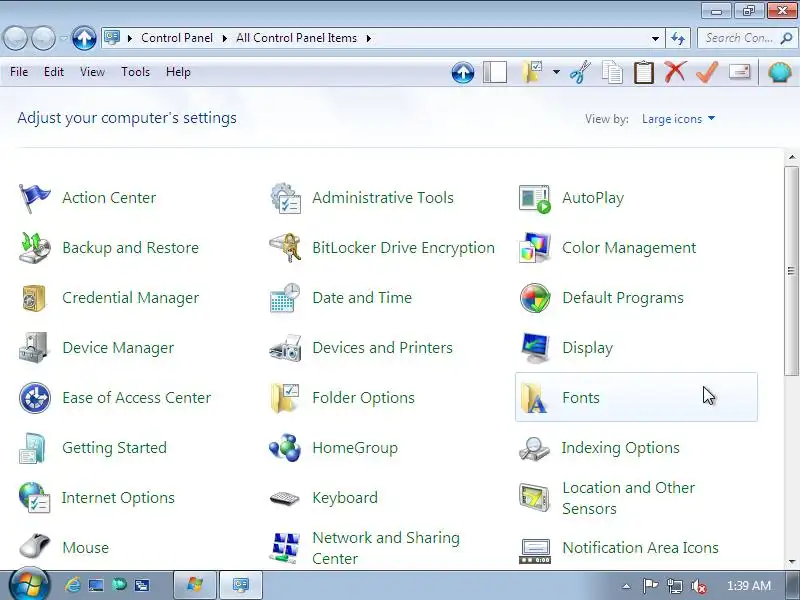Click the Control Panel breadcrumb
Viewport: 800px width, 600px height.
coord(177,38)
